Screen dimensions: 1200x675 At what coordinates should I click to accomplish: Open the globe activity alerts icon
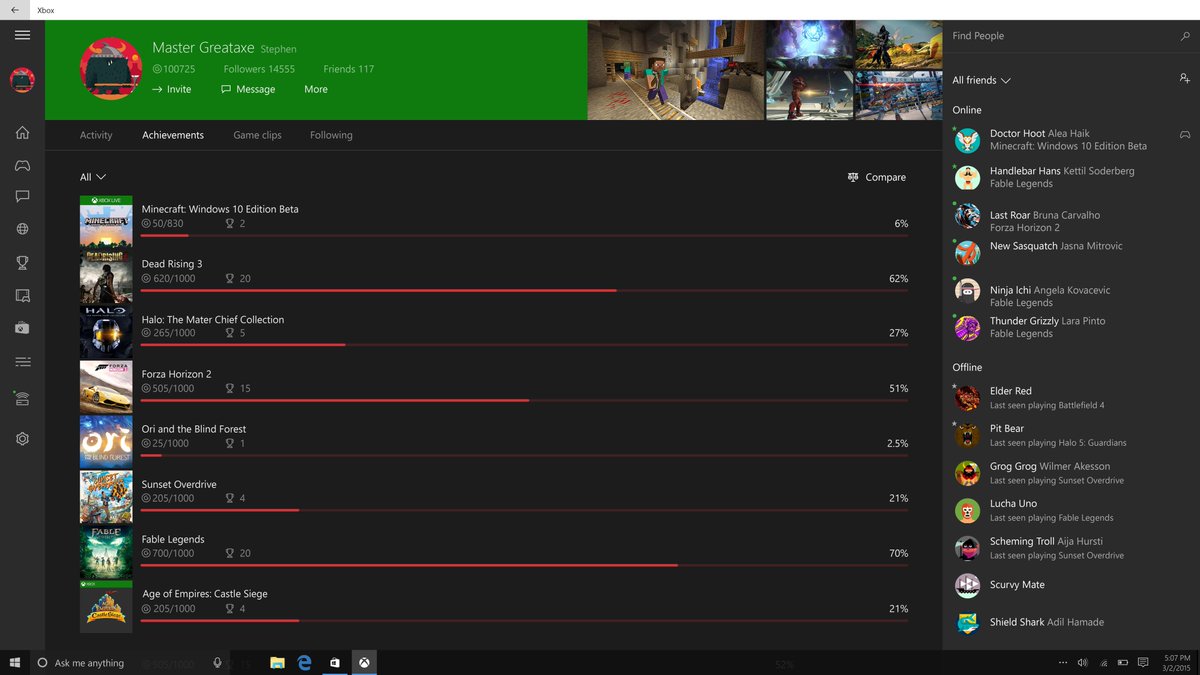coord(22,229)
